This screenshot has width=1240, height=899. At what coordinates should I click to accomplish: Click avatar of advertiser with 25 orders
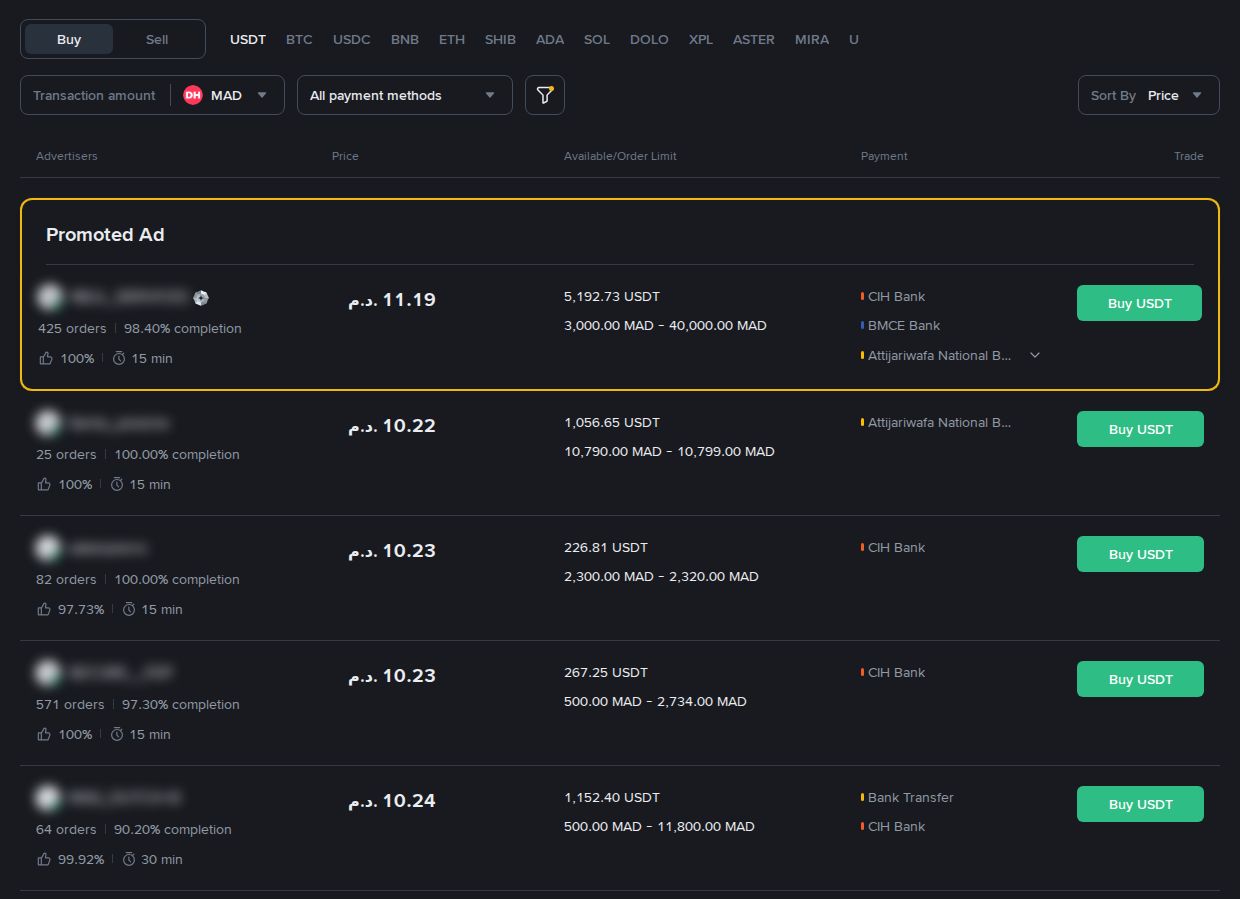(x=48, y=423)
